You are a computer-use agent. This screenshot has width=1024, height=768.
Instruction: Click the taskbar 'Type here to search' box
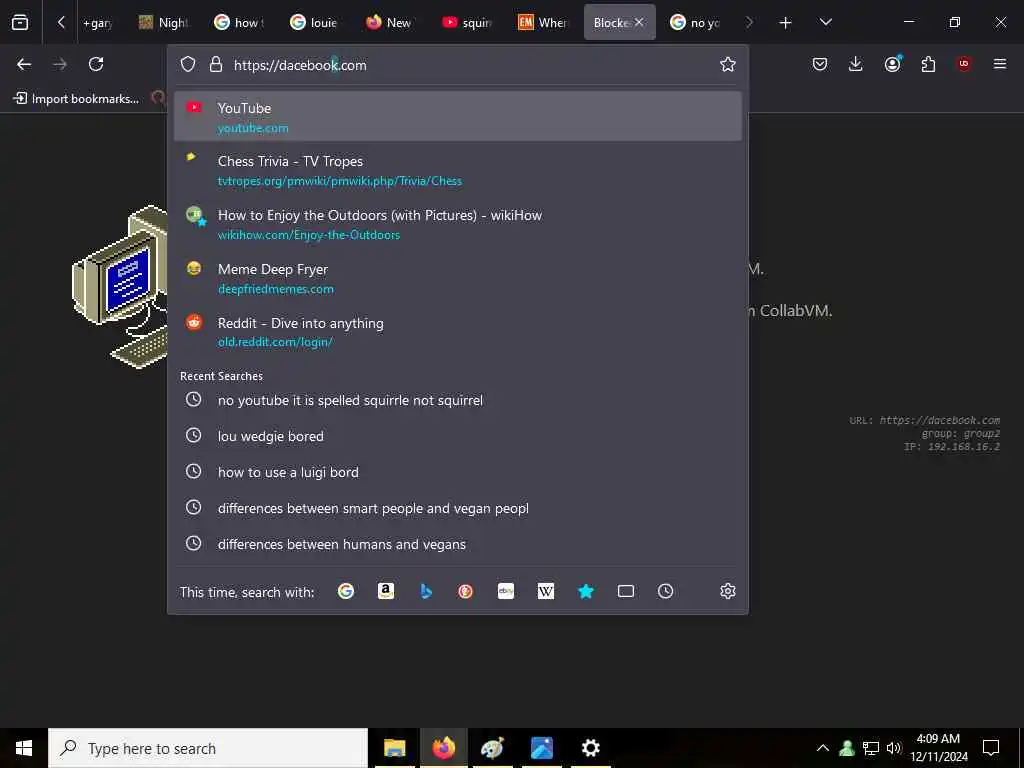coord(208,748)
